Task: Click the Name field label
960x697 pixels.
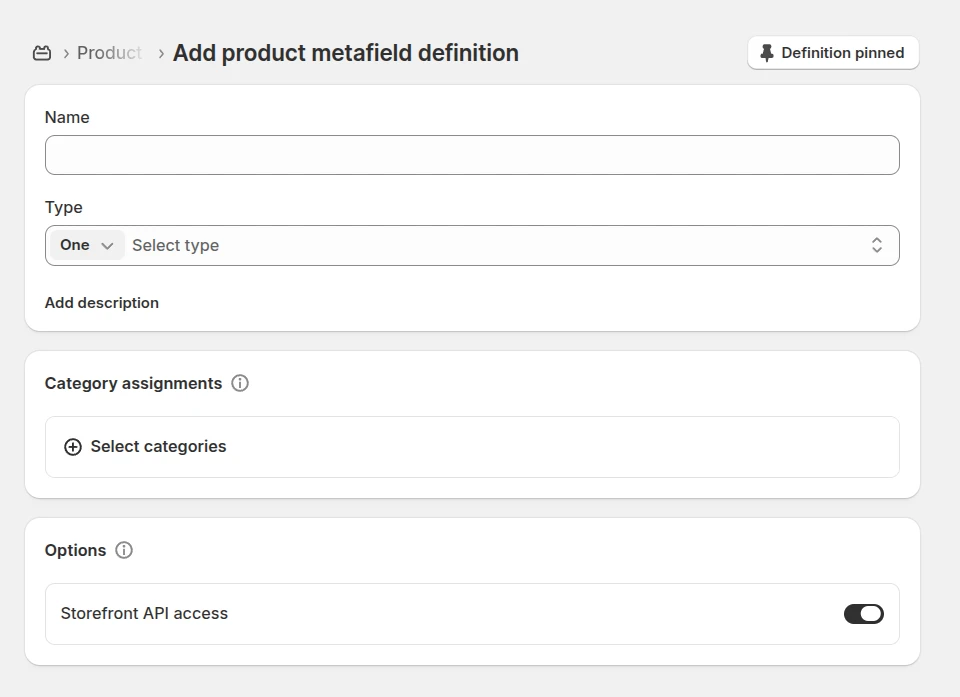Action: (x=67, y=118)
